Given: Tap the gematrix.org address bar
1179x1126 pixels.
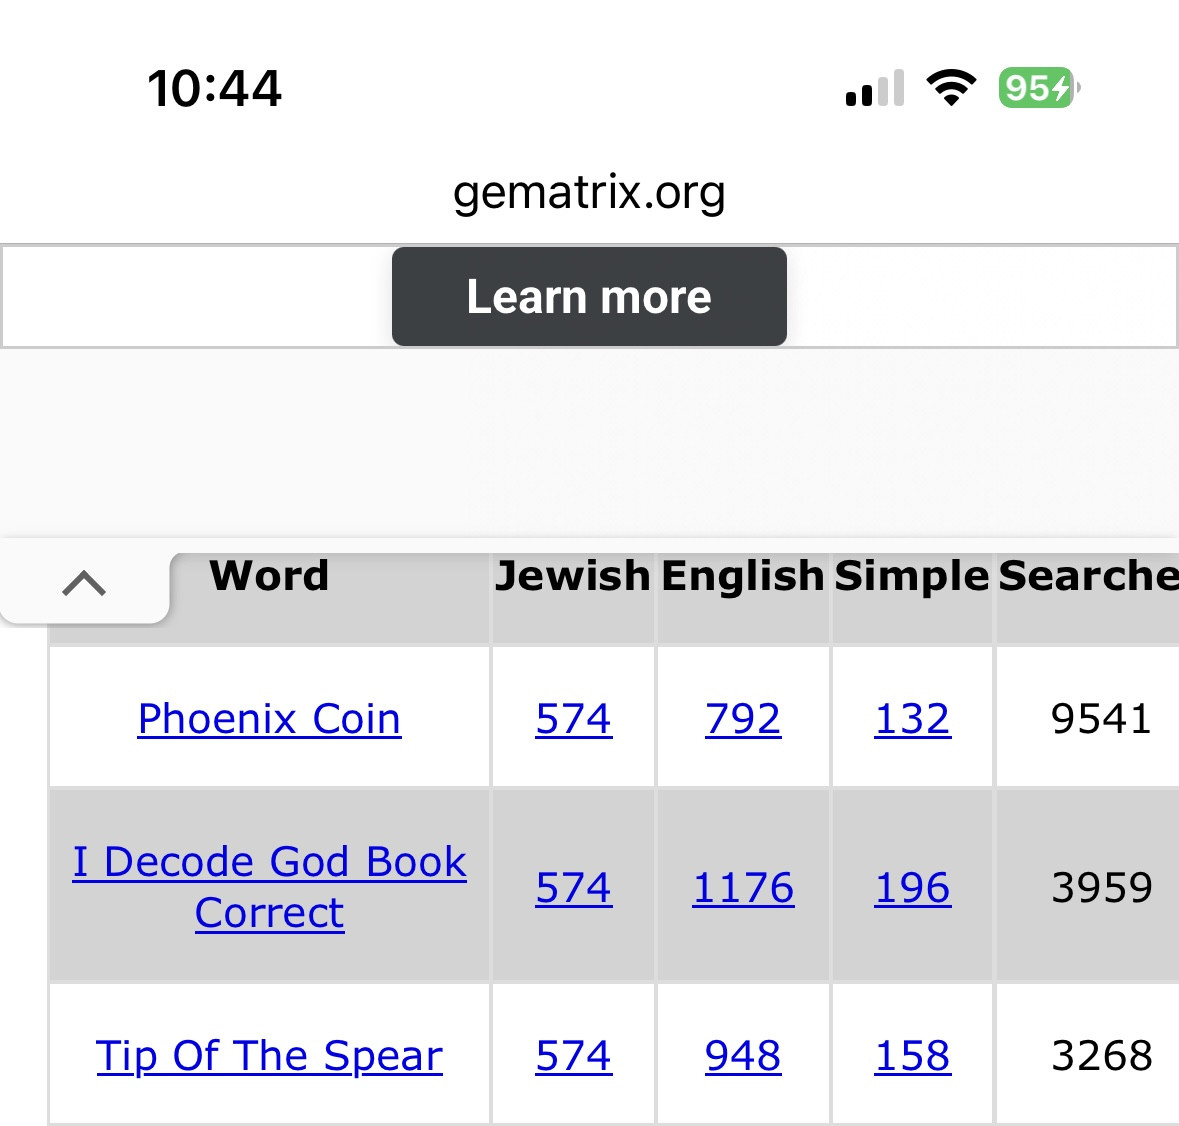Looking at the screenshot, I should coord(589,192).
